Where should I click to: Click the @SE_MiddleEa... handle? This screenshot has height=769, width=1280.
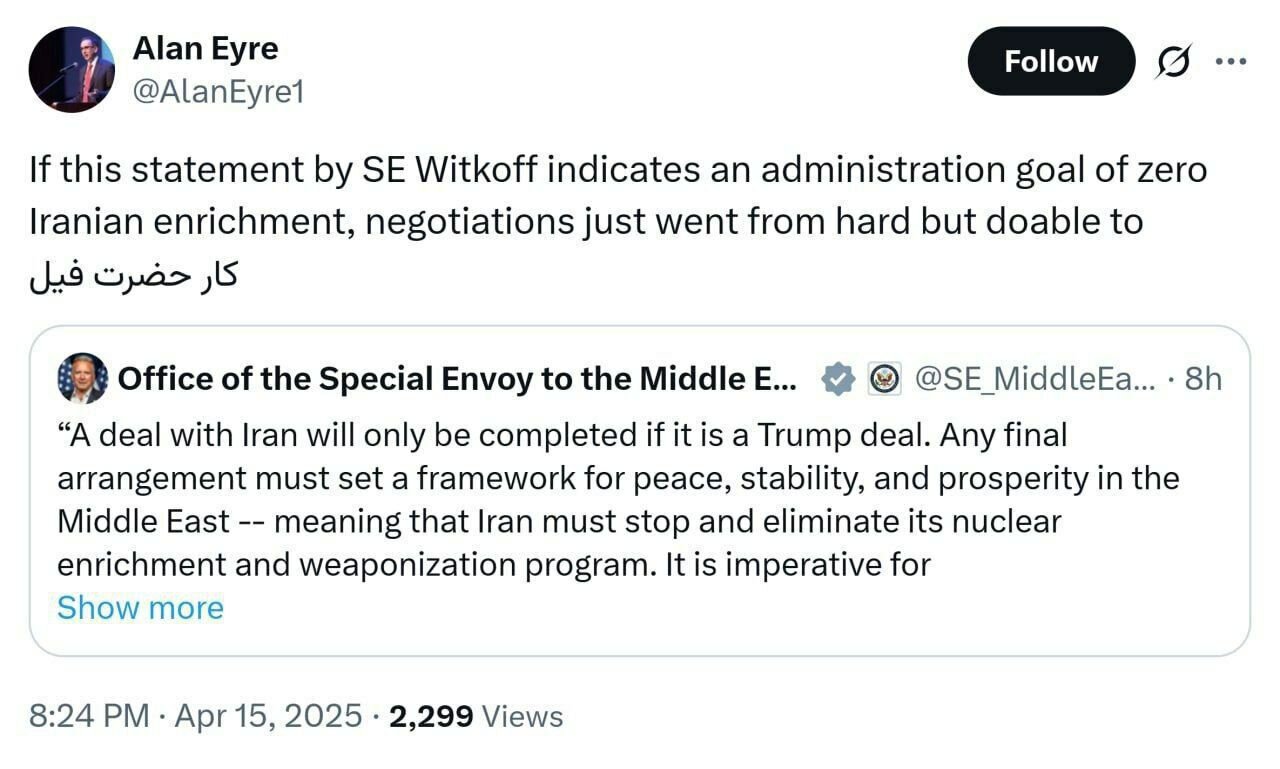[x=1035, y=379]
